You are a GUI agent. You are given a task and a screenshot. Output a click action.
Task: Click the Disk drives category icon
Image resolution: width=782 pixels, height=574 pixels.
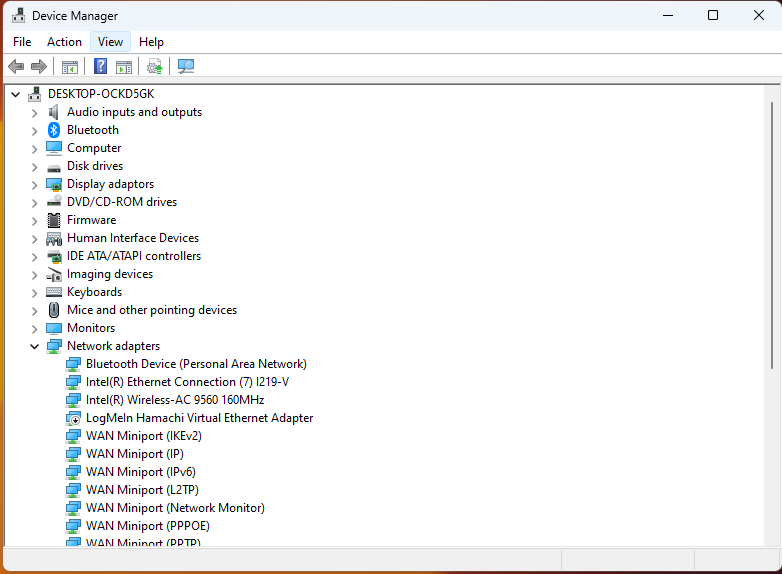point(54,169)
